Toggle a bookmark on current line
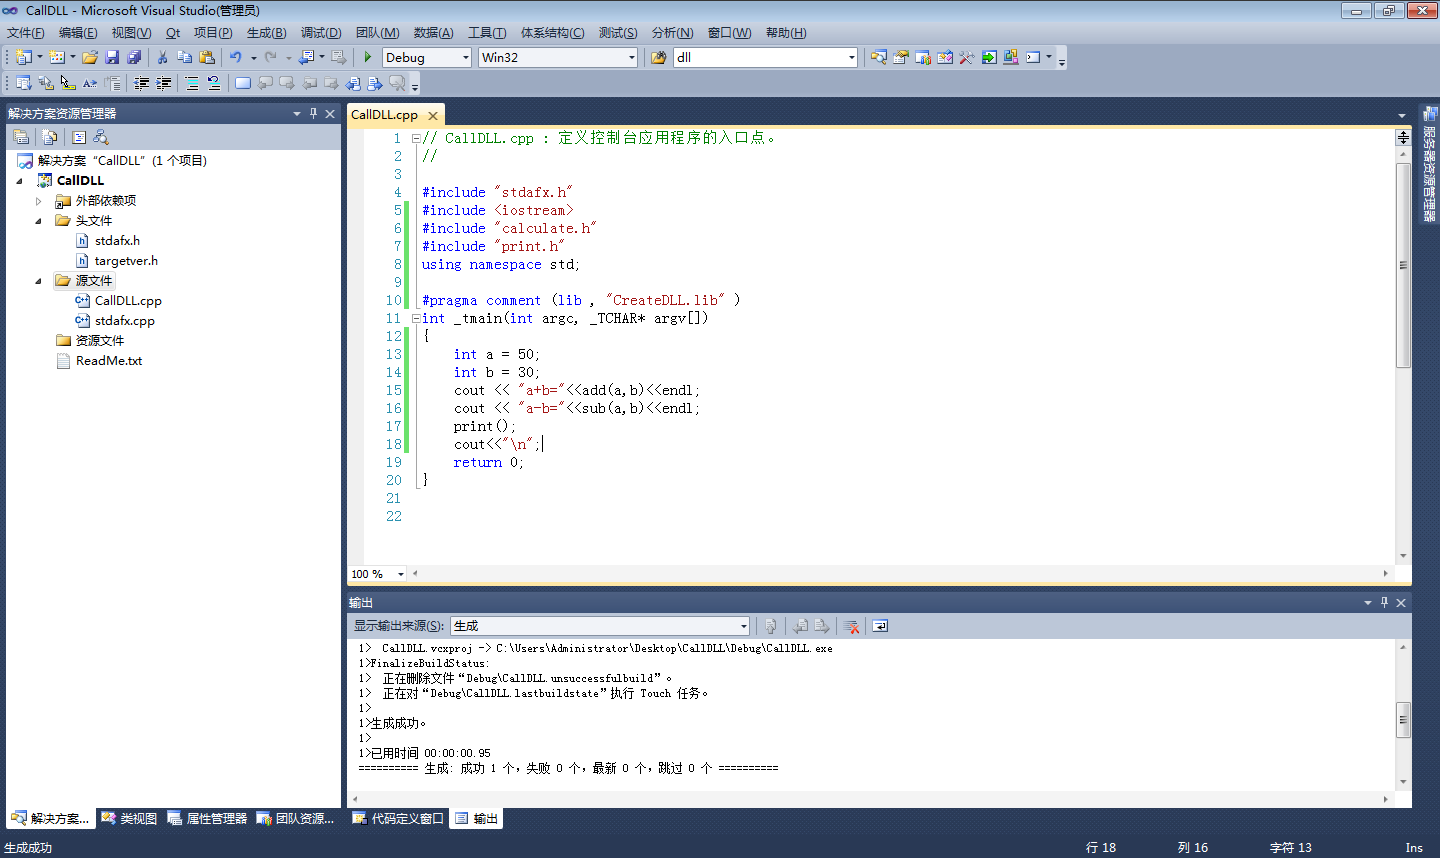 (243, 83)
